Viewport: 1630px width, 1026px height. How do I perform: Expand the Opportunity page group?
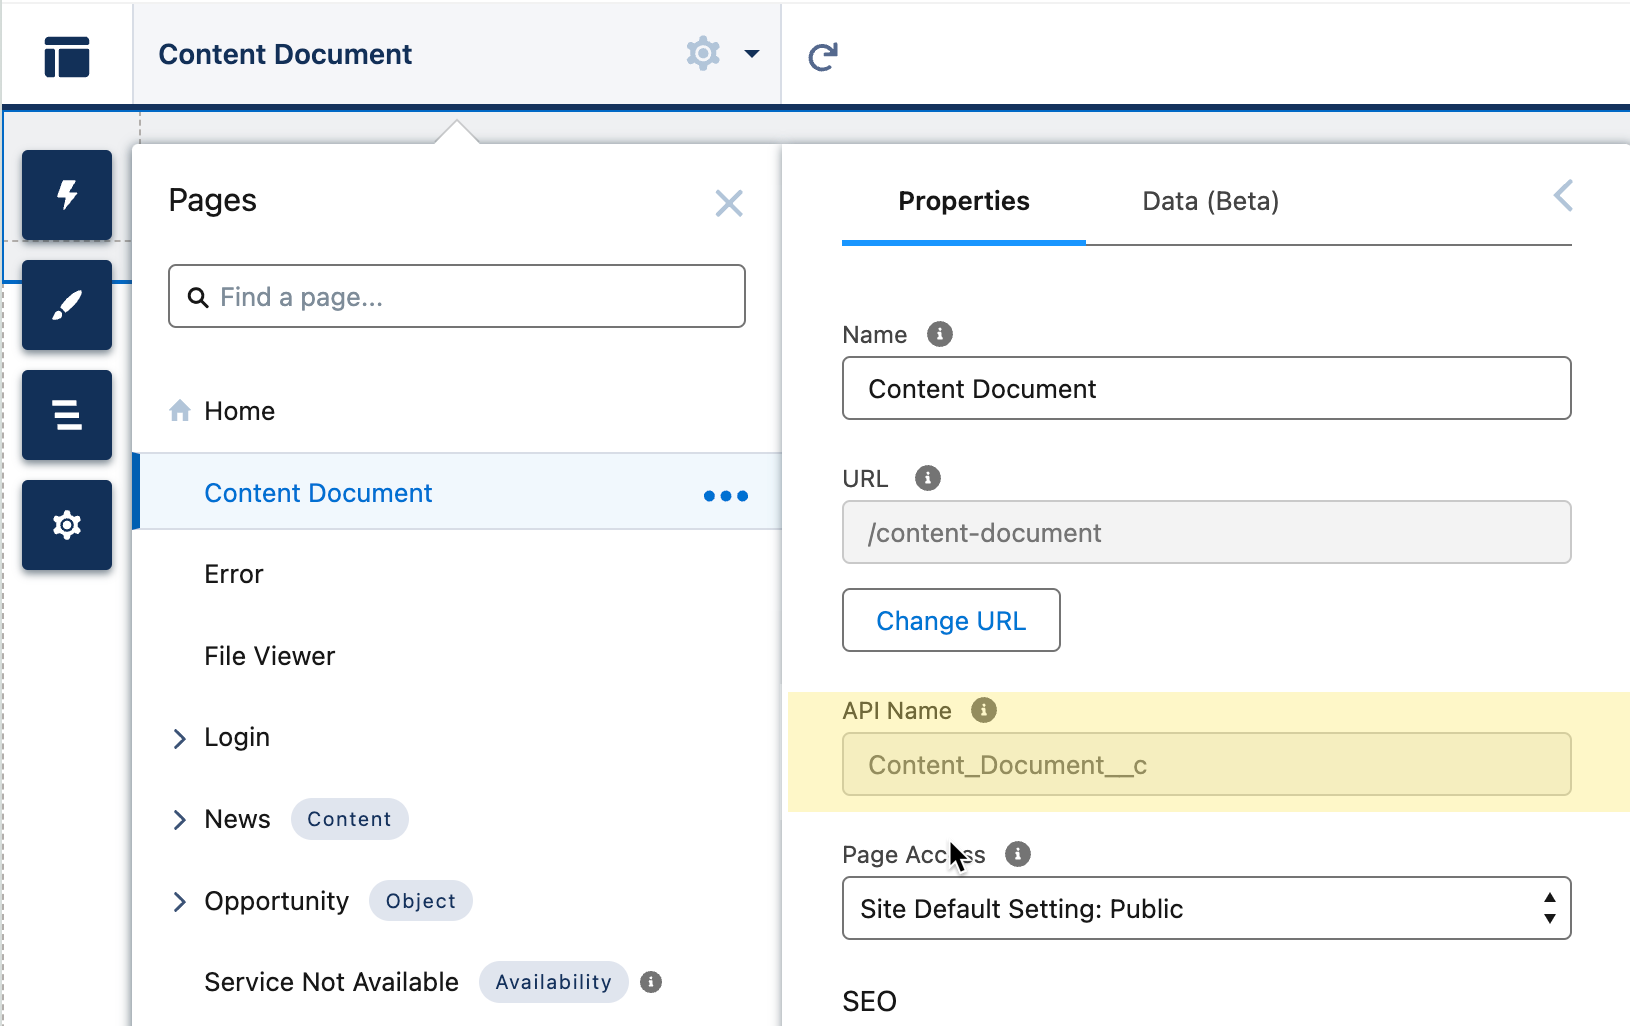point(180,902)
